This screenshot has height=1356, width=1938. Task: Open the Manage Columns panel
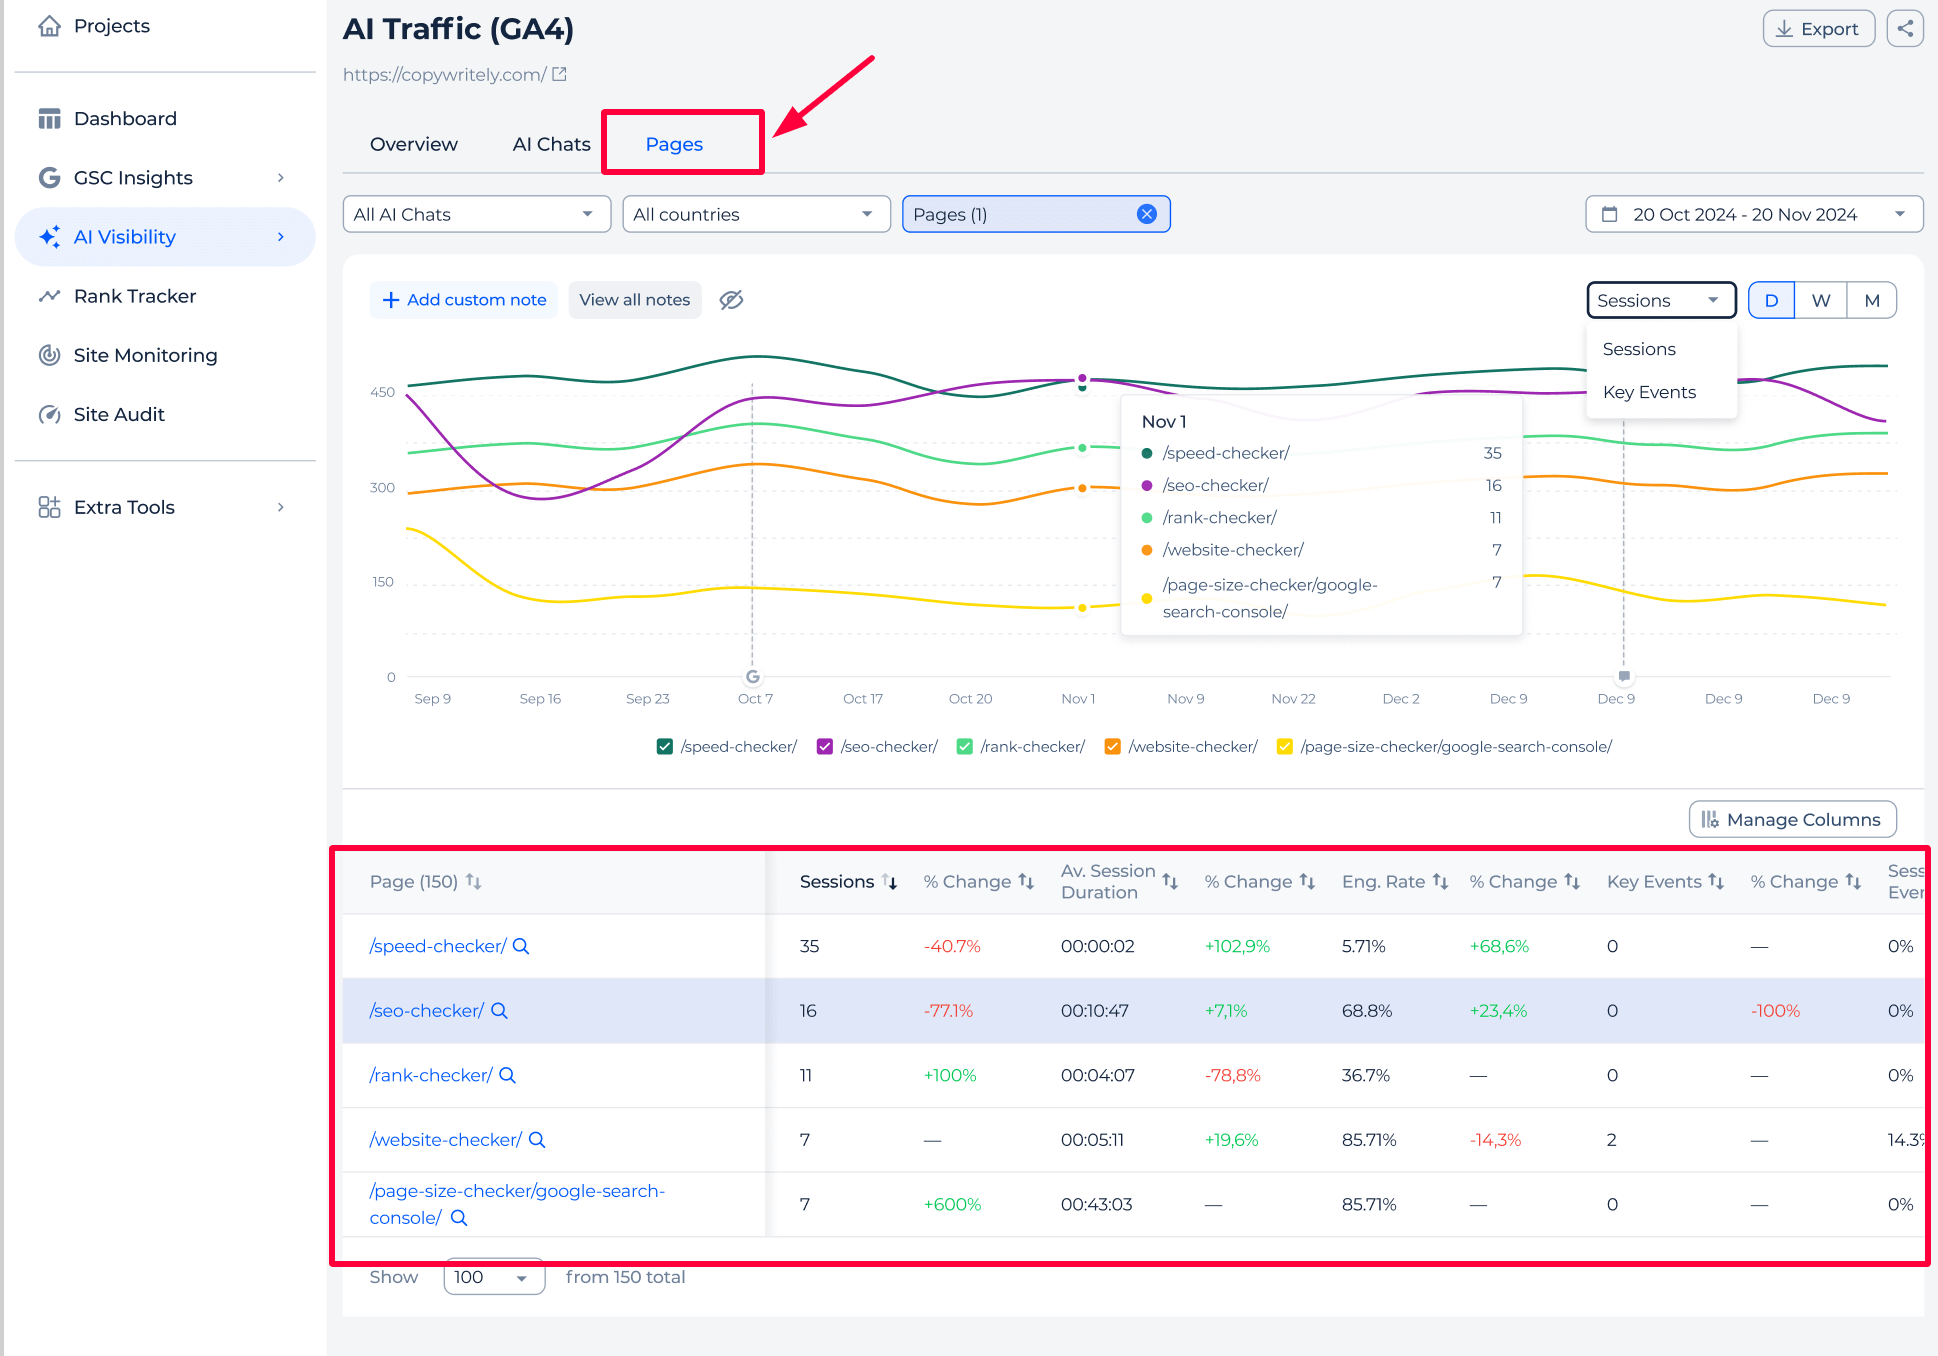pos(1791,819)
